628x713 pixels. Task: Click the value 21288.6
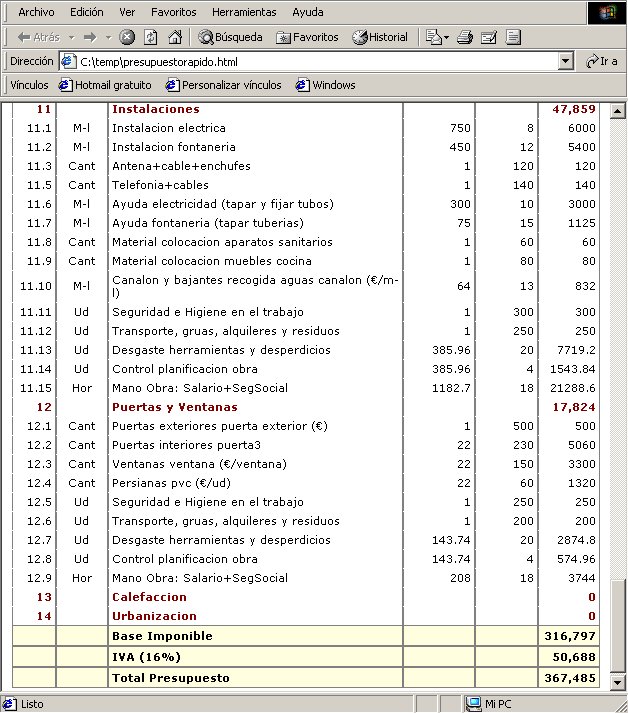point(572,388)
